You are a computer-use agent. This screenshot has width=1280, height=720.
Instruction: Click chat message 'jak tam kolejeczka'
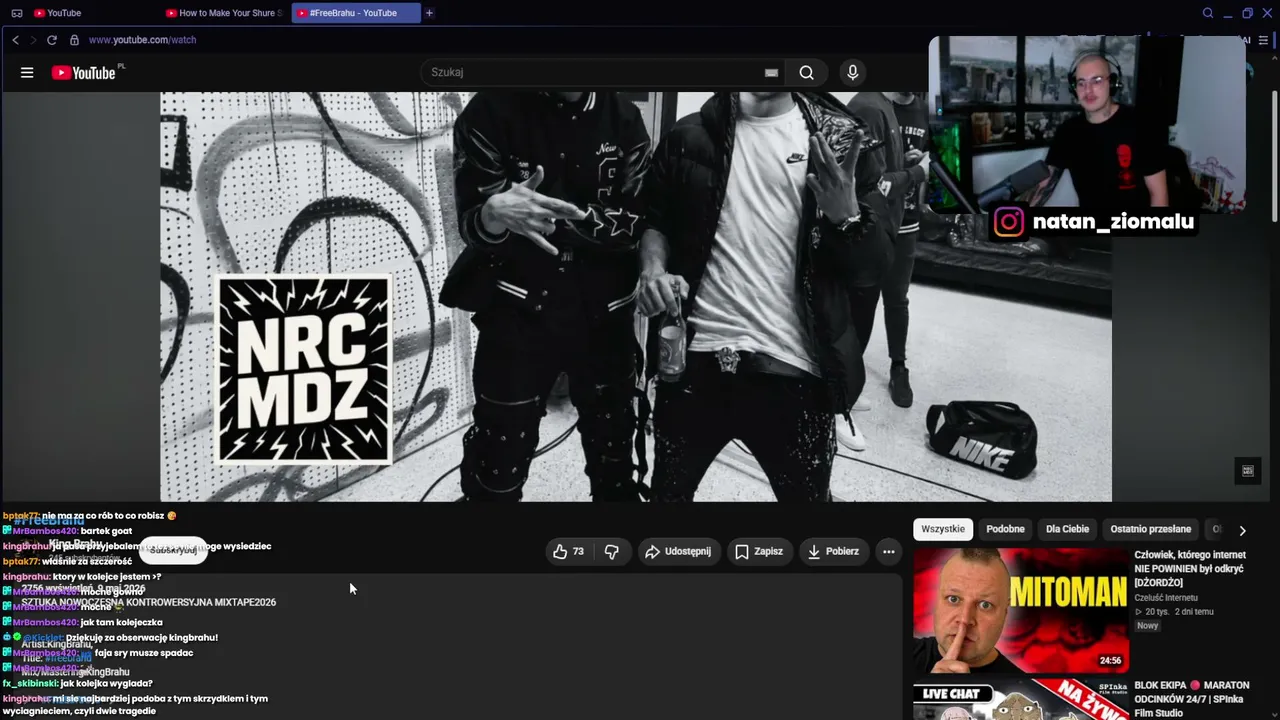tap(121, 622)
